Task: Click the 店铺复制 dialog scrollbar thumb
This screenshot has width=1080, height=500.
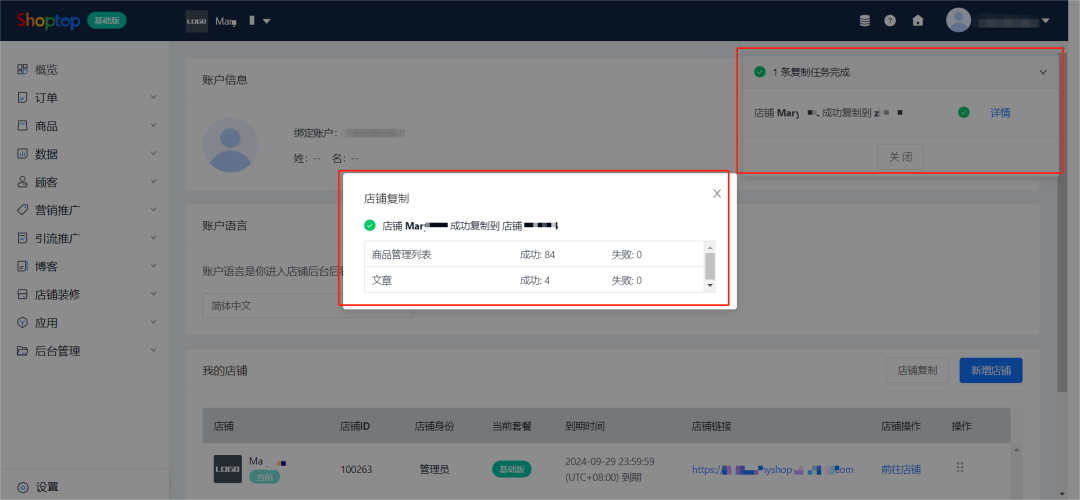Action: click(x=710, y=265)
